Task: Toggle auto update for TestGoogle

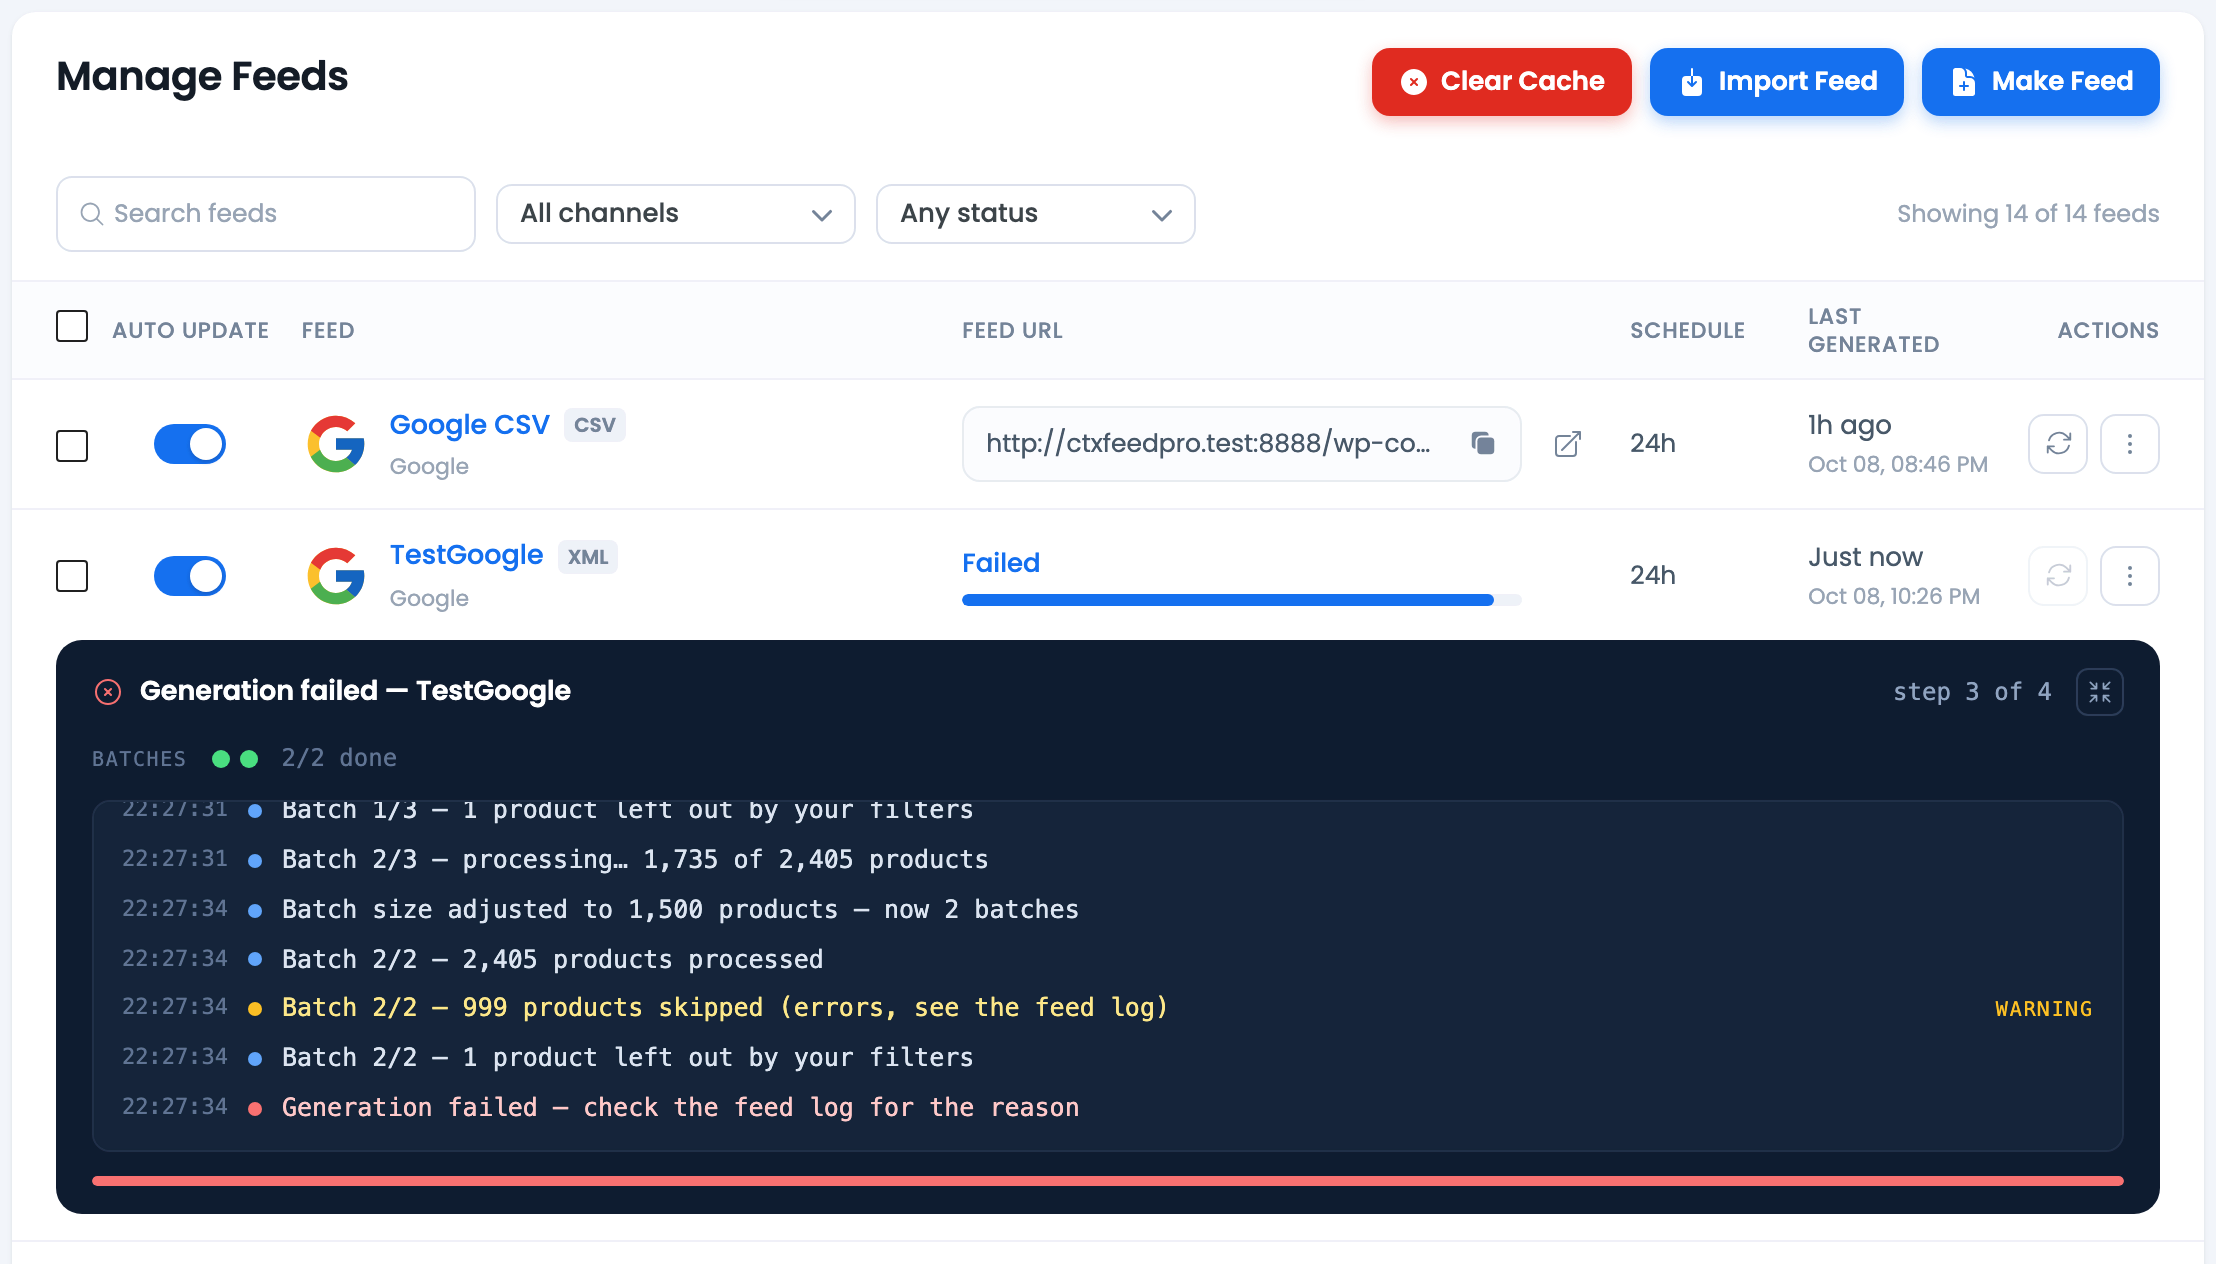Action: [190, 576]
